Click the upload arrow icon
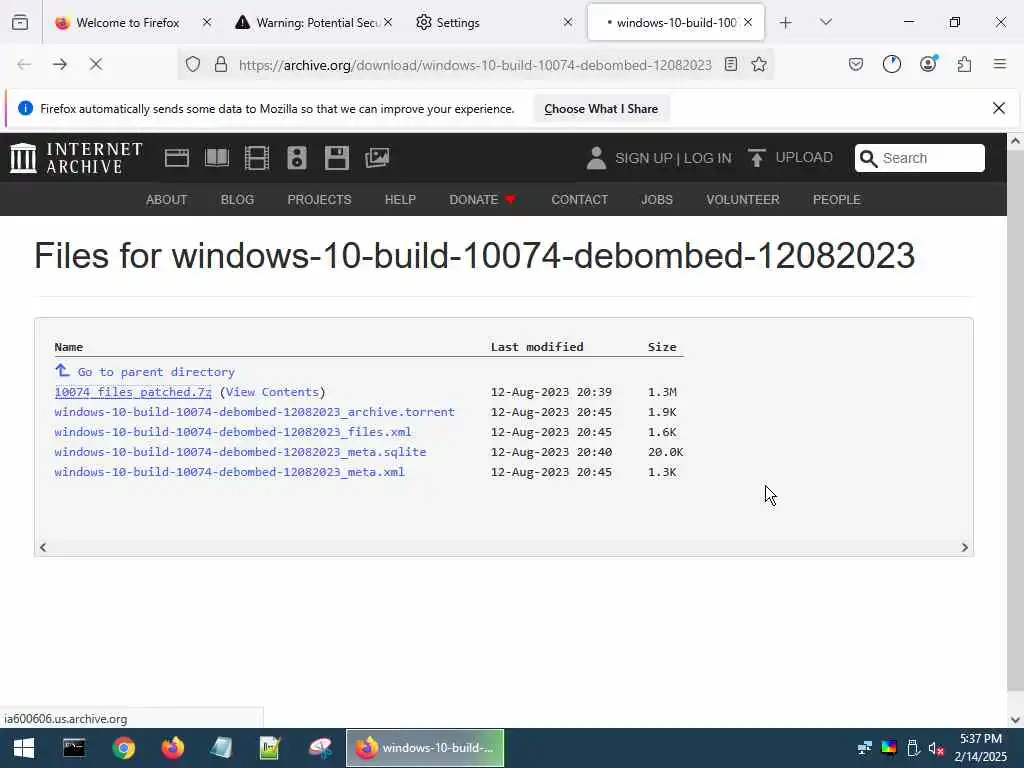This screenshot has height=768, width=1024. pyautogui.click(x=756, y=158)
